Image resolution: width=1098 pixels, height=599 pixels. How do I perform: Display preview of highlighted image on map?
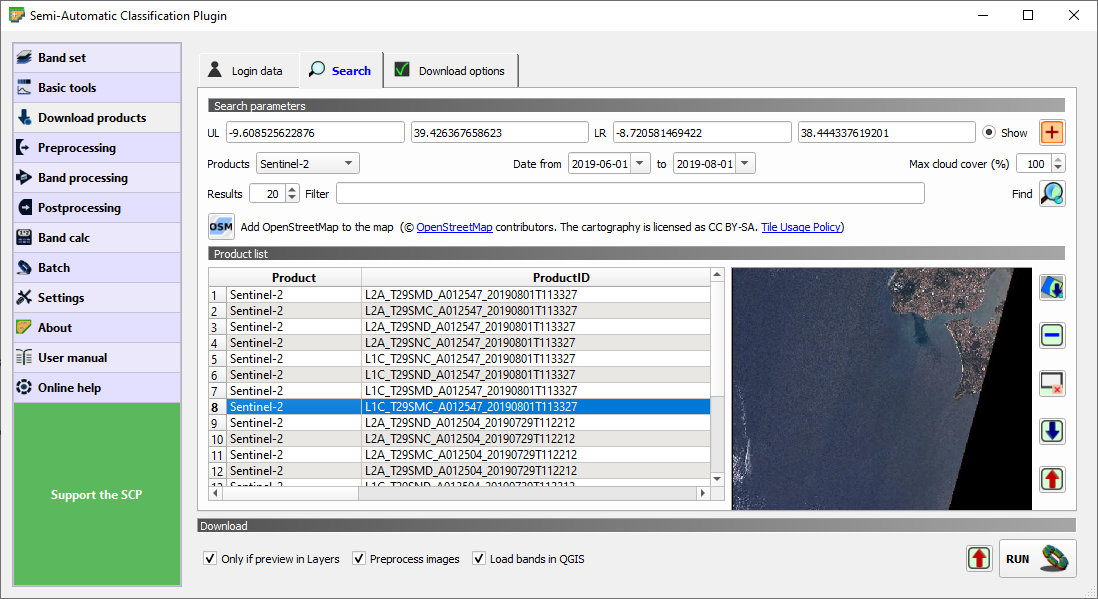[x=1052, y=287]
